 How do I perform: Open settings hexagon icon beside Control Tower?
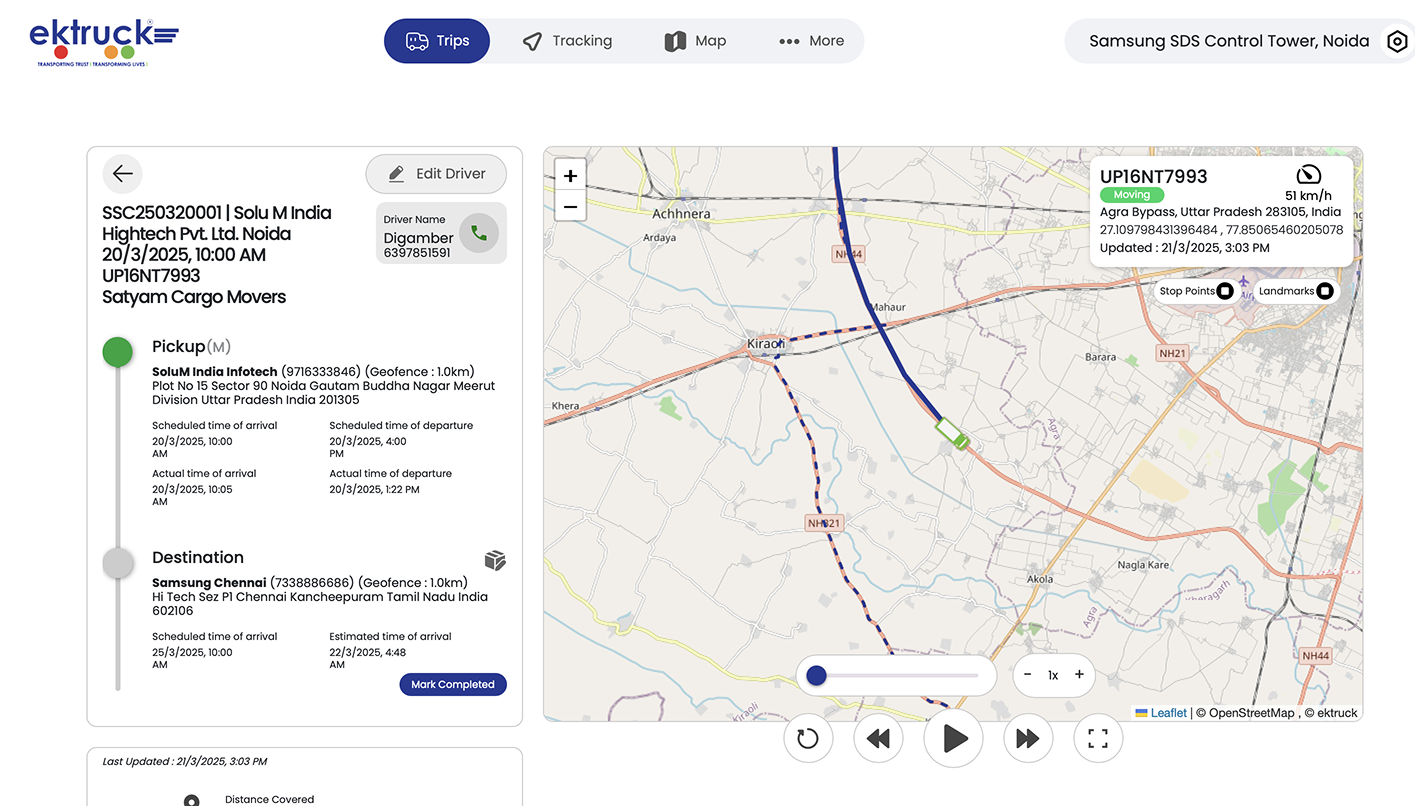coord(1396,42)
